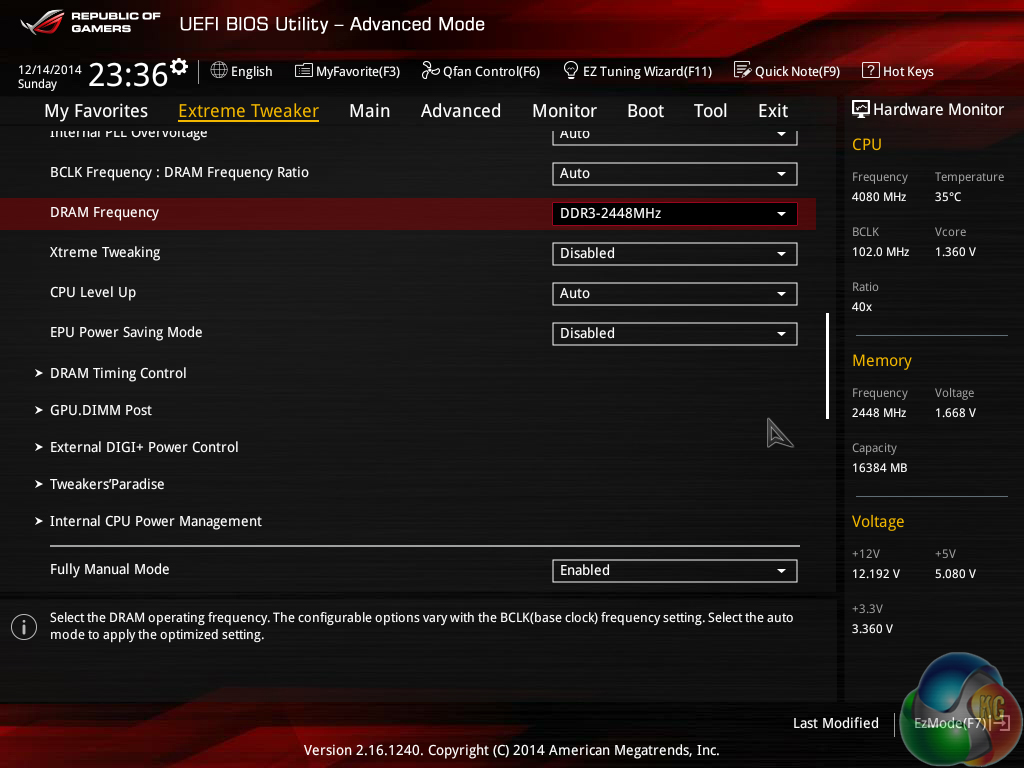Viewport: 1024px width, 768px height.
Task: Click the 12/14/2014 date text
Action: 50,69
